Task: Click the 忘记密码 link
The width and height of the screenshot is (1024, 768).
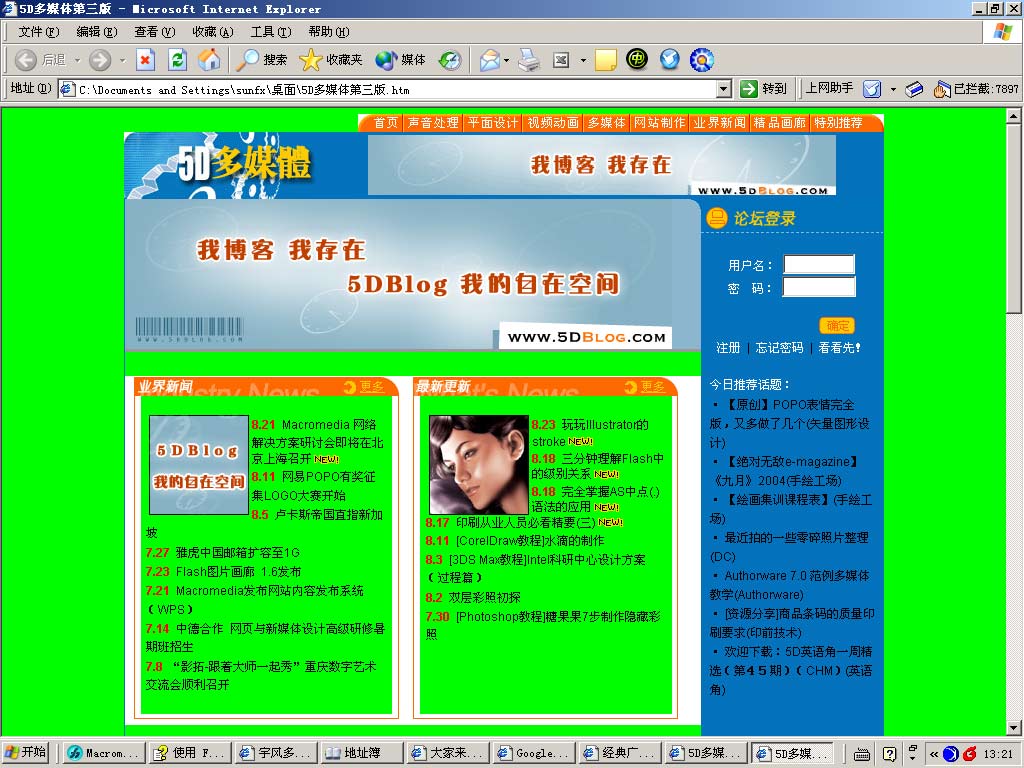Action: coord(780,347)
